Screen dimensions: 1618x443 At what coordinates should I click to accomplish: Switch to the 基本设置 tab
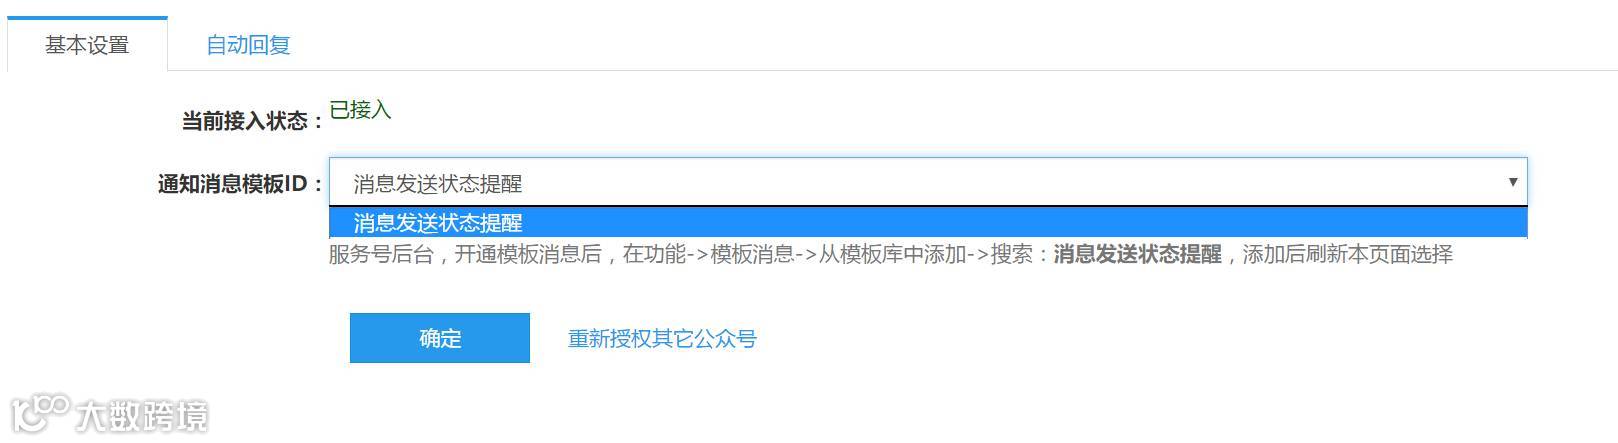[x=87, y=45]
